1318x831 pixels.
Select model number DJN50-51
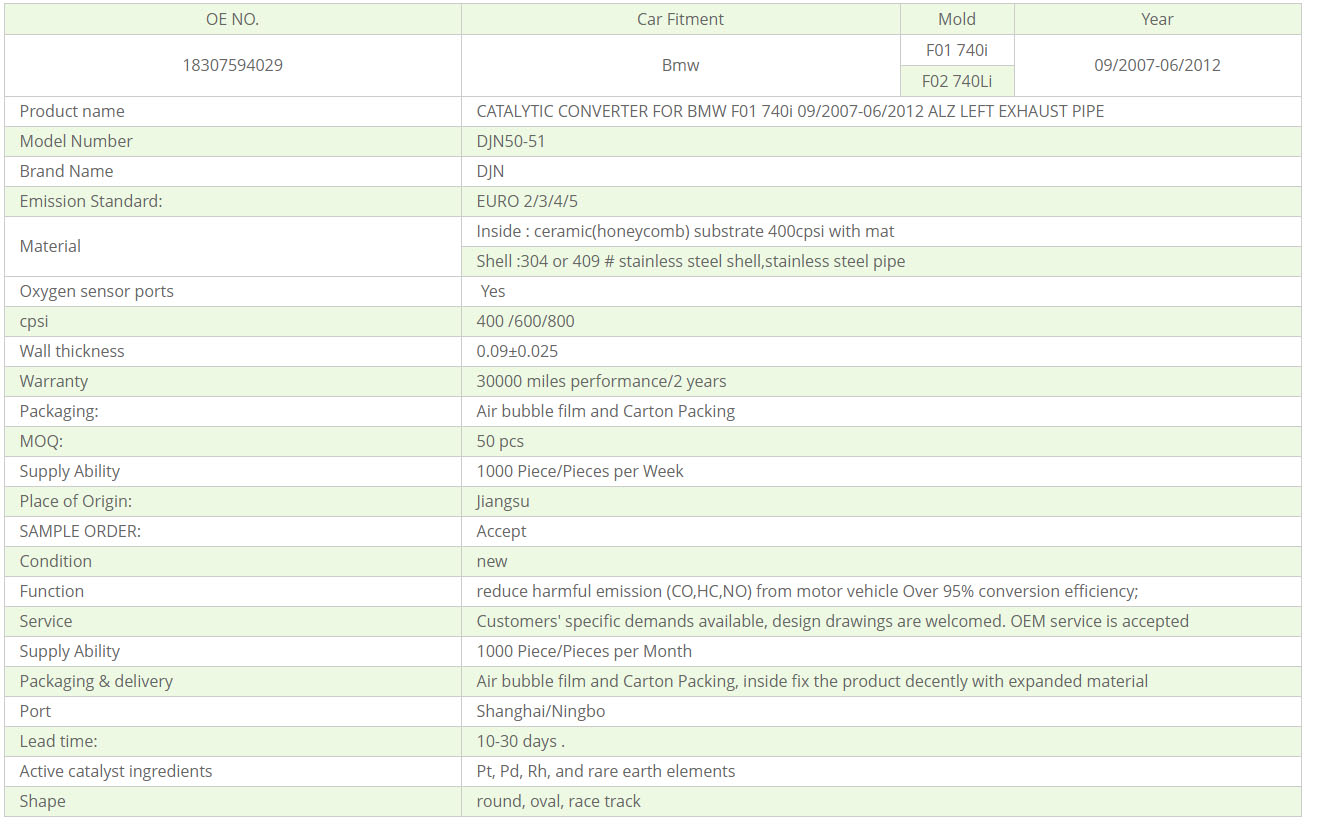(x=511, y=141)
